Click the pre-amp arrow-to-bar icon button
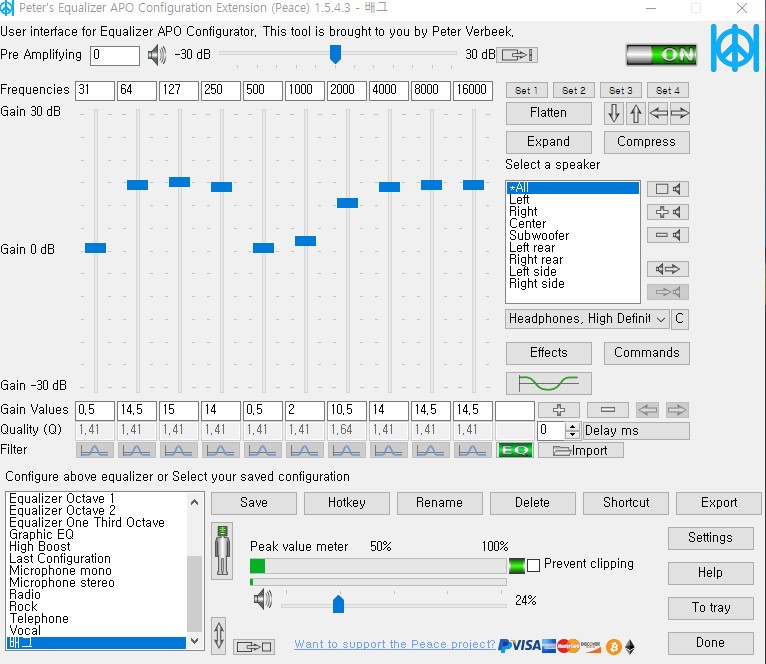Screen dimensions: 766x664 click(x=517, y=55)
